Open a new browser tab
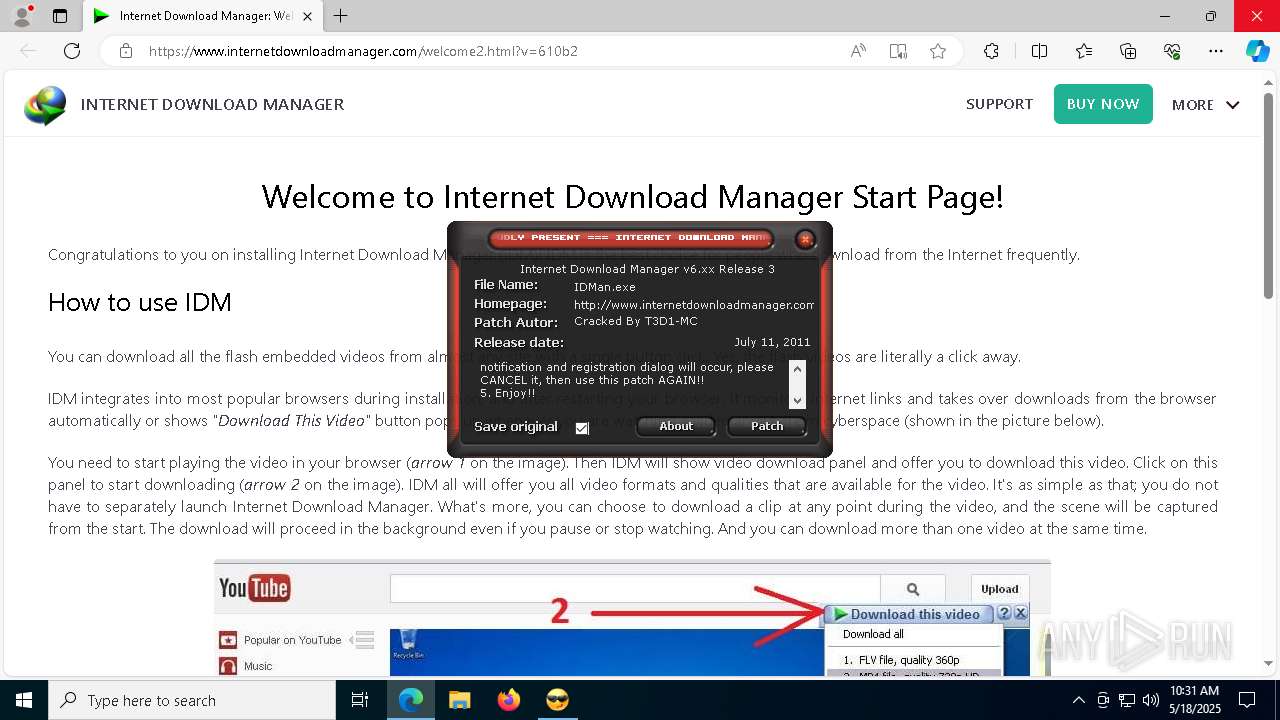The width and height of the screenshot is (1280, 720). click(341, 16)
